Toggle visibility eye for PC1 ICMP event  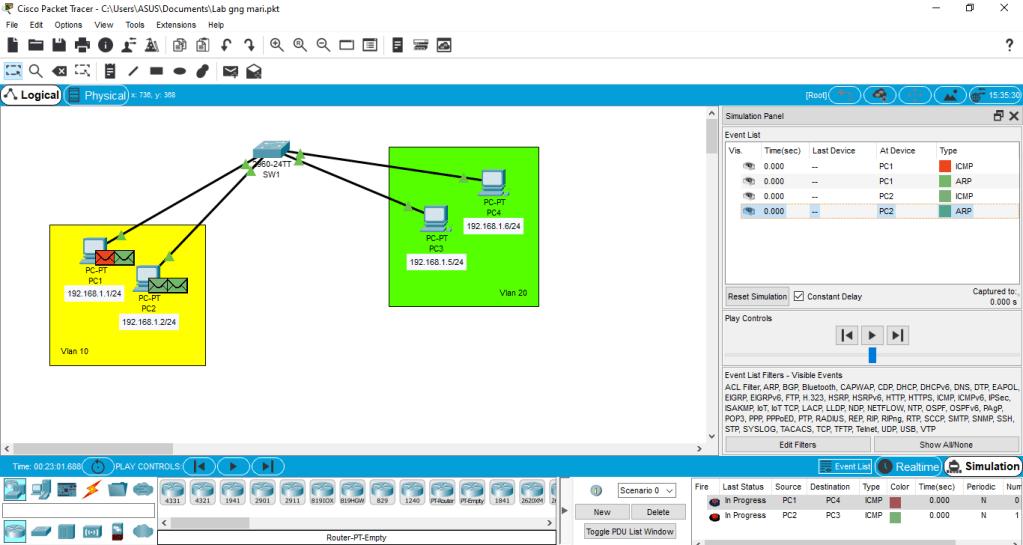pyautogui.click(x=748, y=166)
